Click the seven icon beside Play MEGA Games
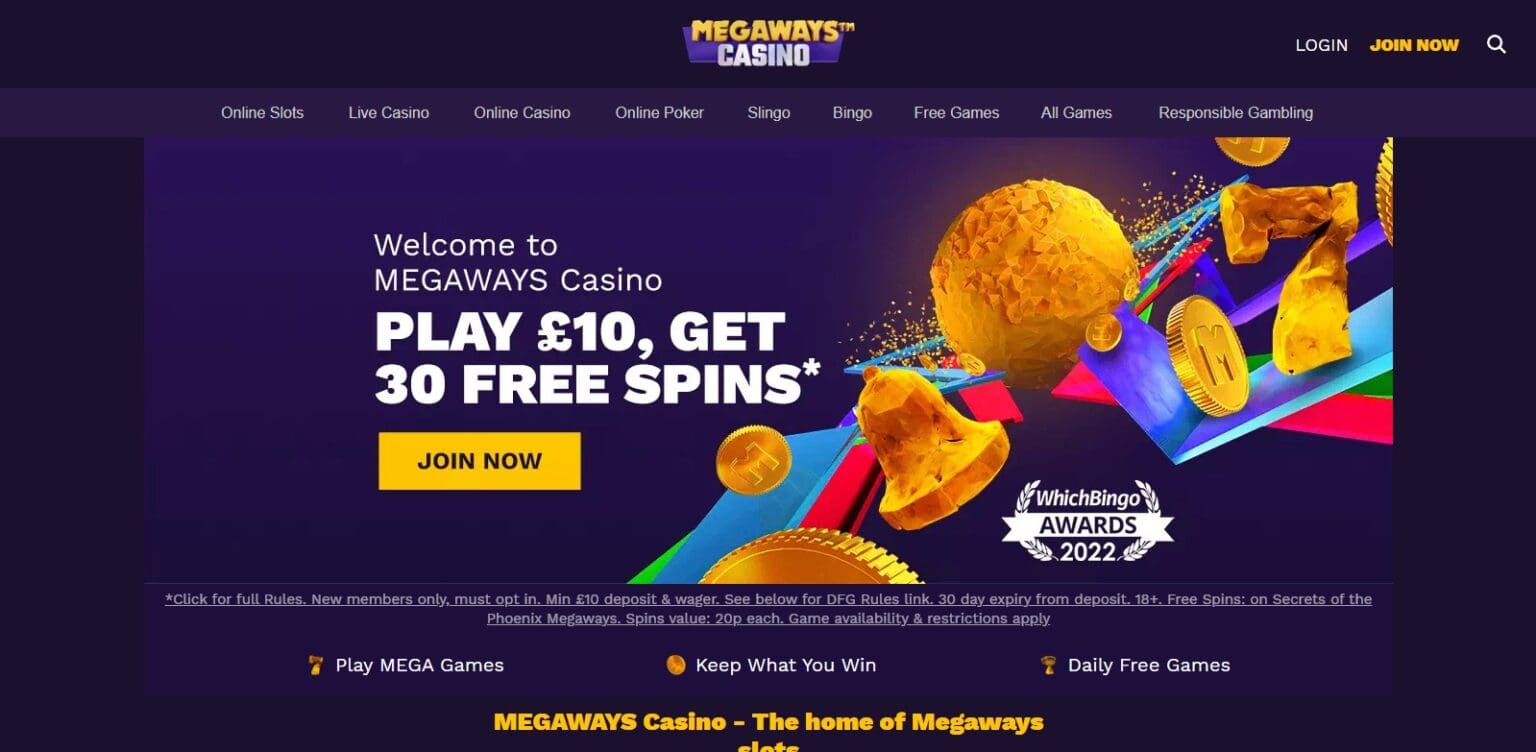This screenshot has height=752, width=1536. click(316, 665)
